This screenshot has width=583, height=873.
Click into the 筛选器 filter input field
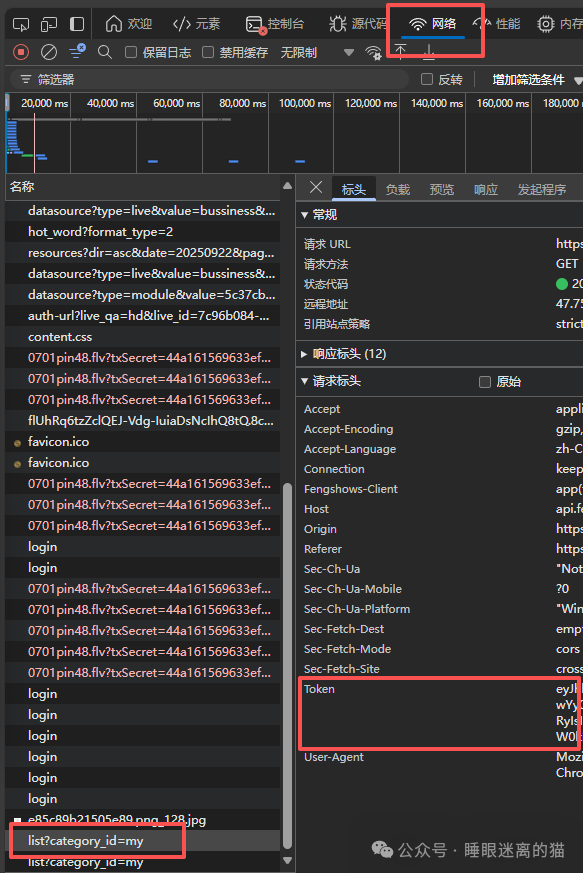214,80
